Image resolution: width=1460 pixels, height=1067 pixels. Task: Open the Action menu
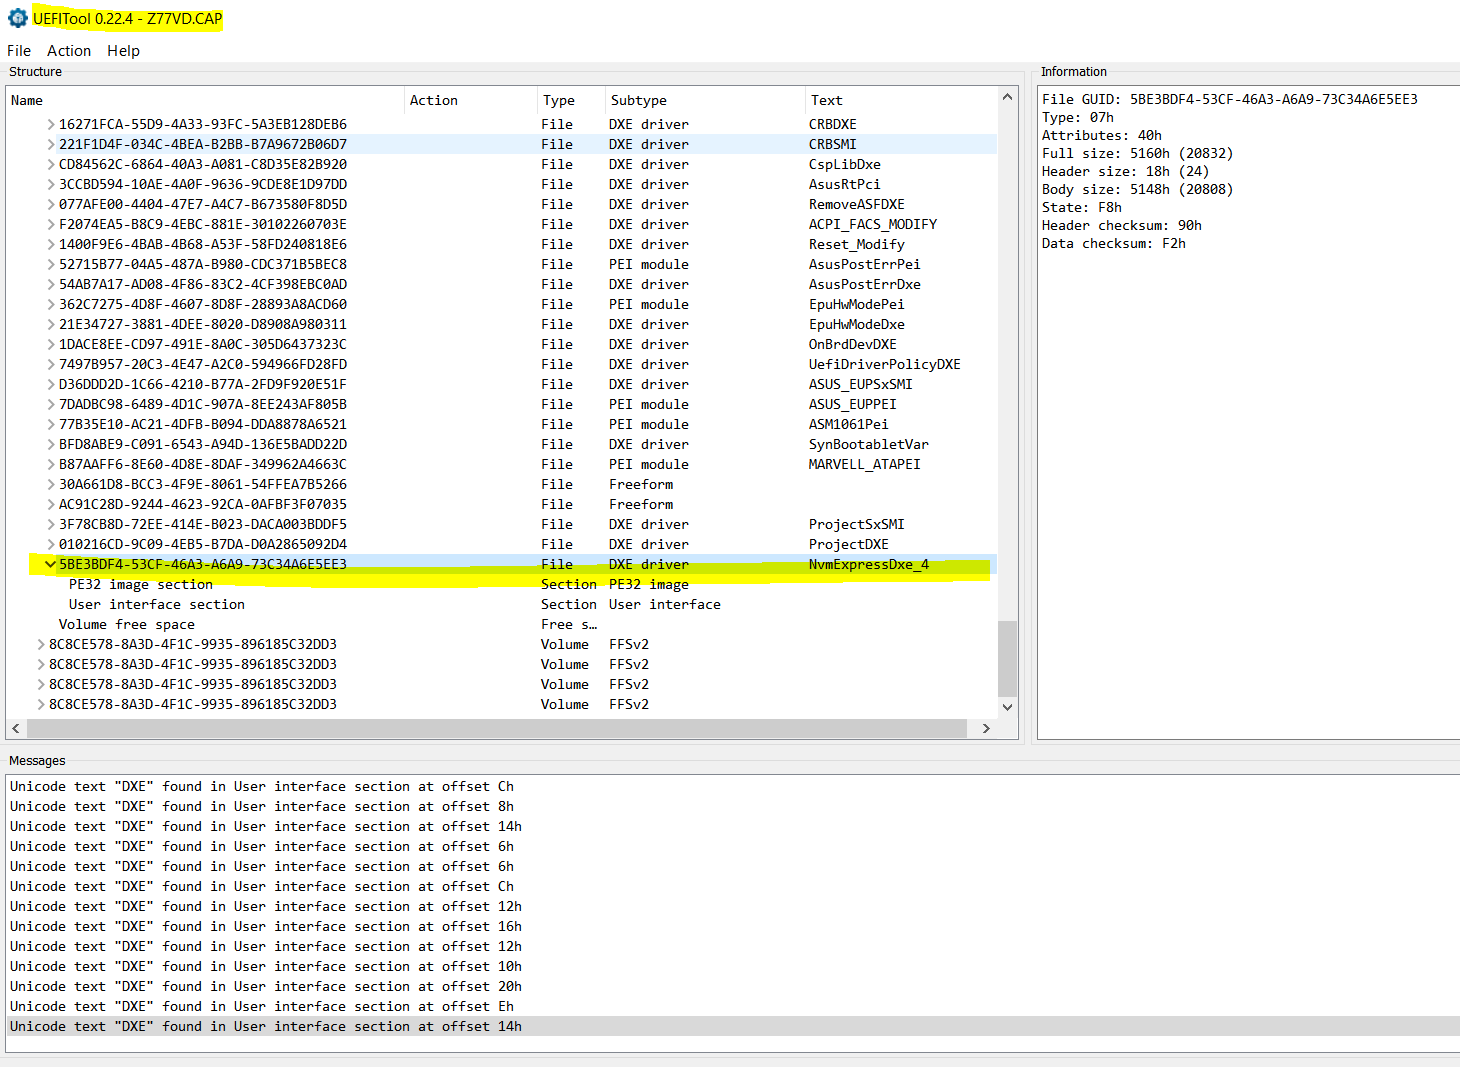[x=69, y=51]
